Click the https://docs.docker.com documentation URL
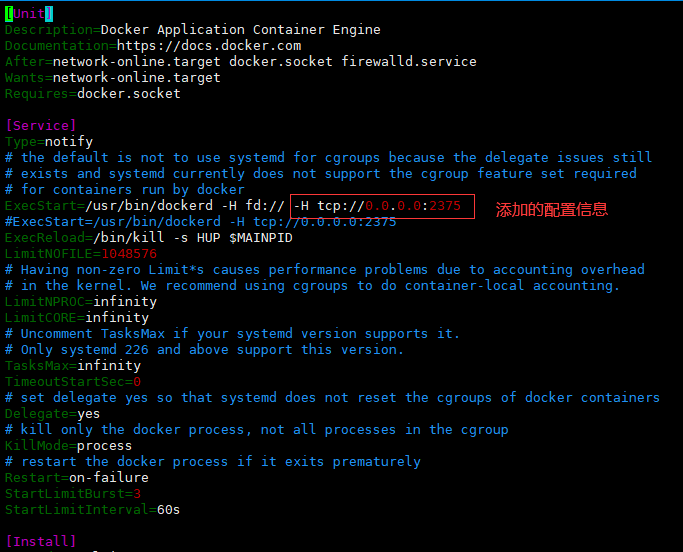Screen dimensions: 683x552 pos(208,46)
